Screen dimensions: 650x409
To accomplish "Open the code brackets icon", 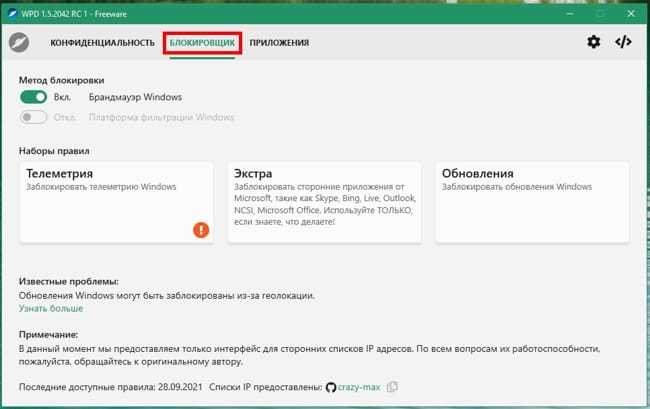I will [x=623, y=42].
